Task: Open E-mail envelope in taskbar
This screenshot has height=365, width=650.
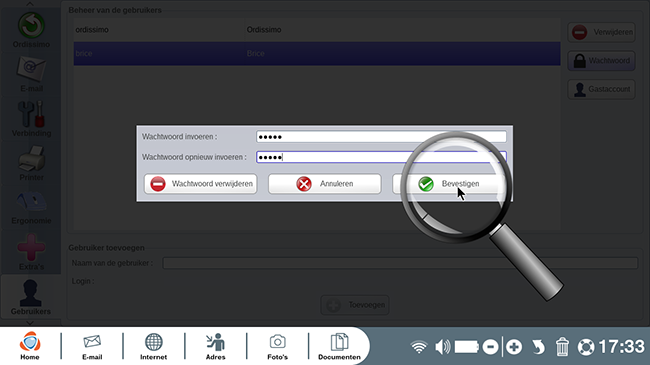Action: [92, 346]
